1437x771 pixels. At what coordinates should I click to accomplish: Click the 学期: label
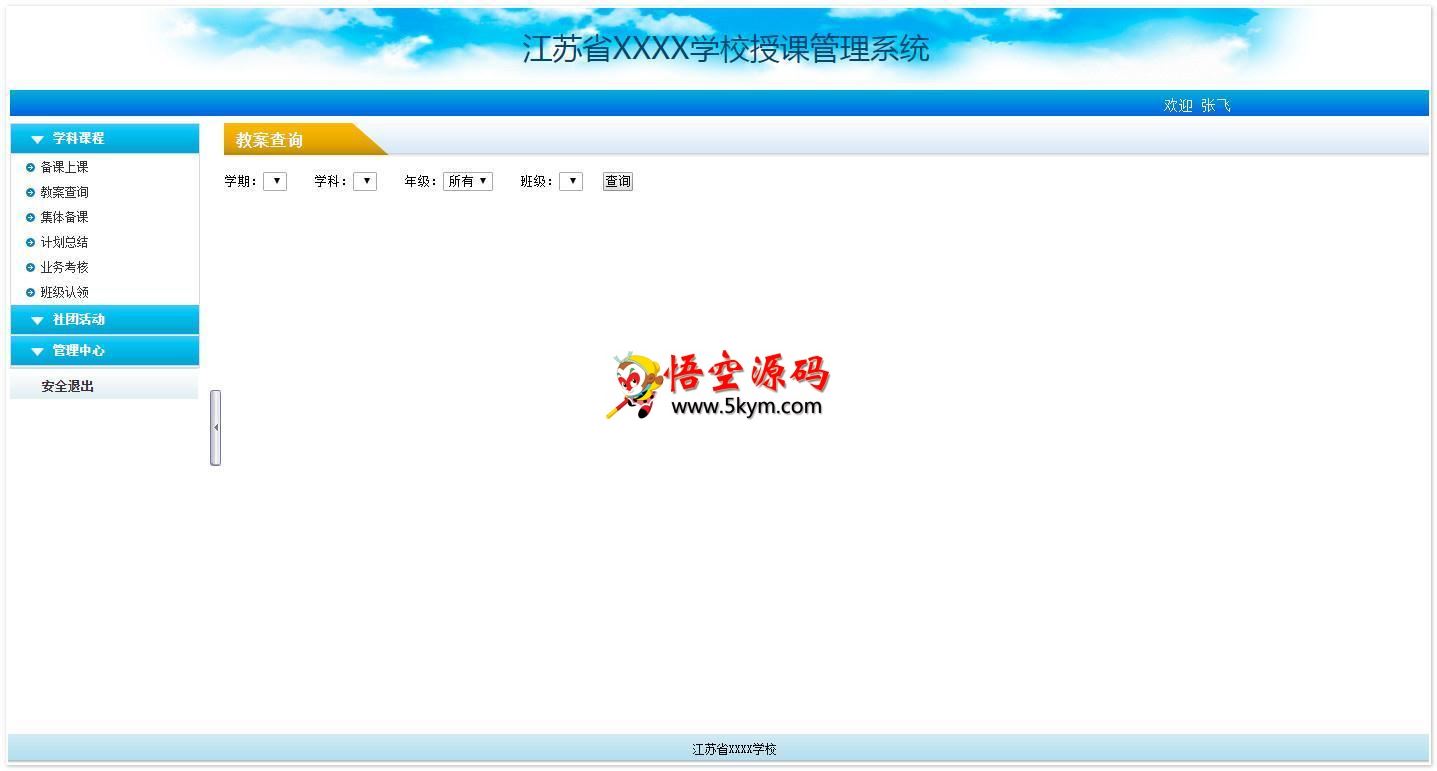241,181
